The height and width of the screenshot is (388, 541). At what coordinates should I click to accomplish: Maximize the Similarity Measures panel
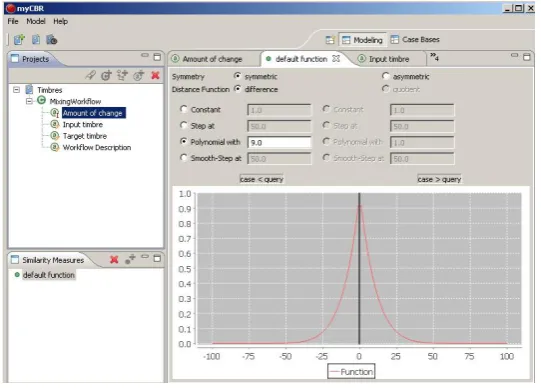157,258
